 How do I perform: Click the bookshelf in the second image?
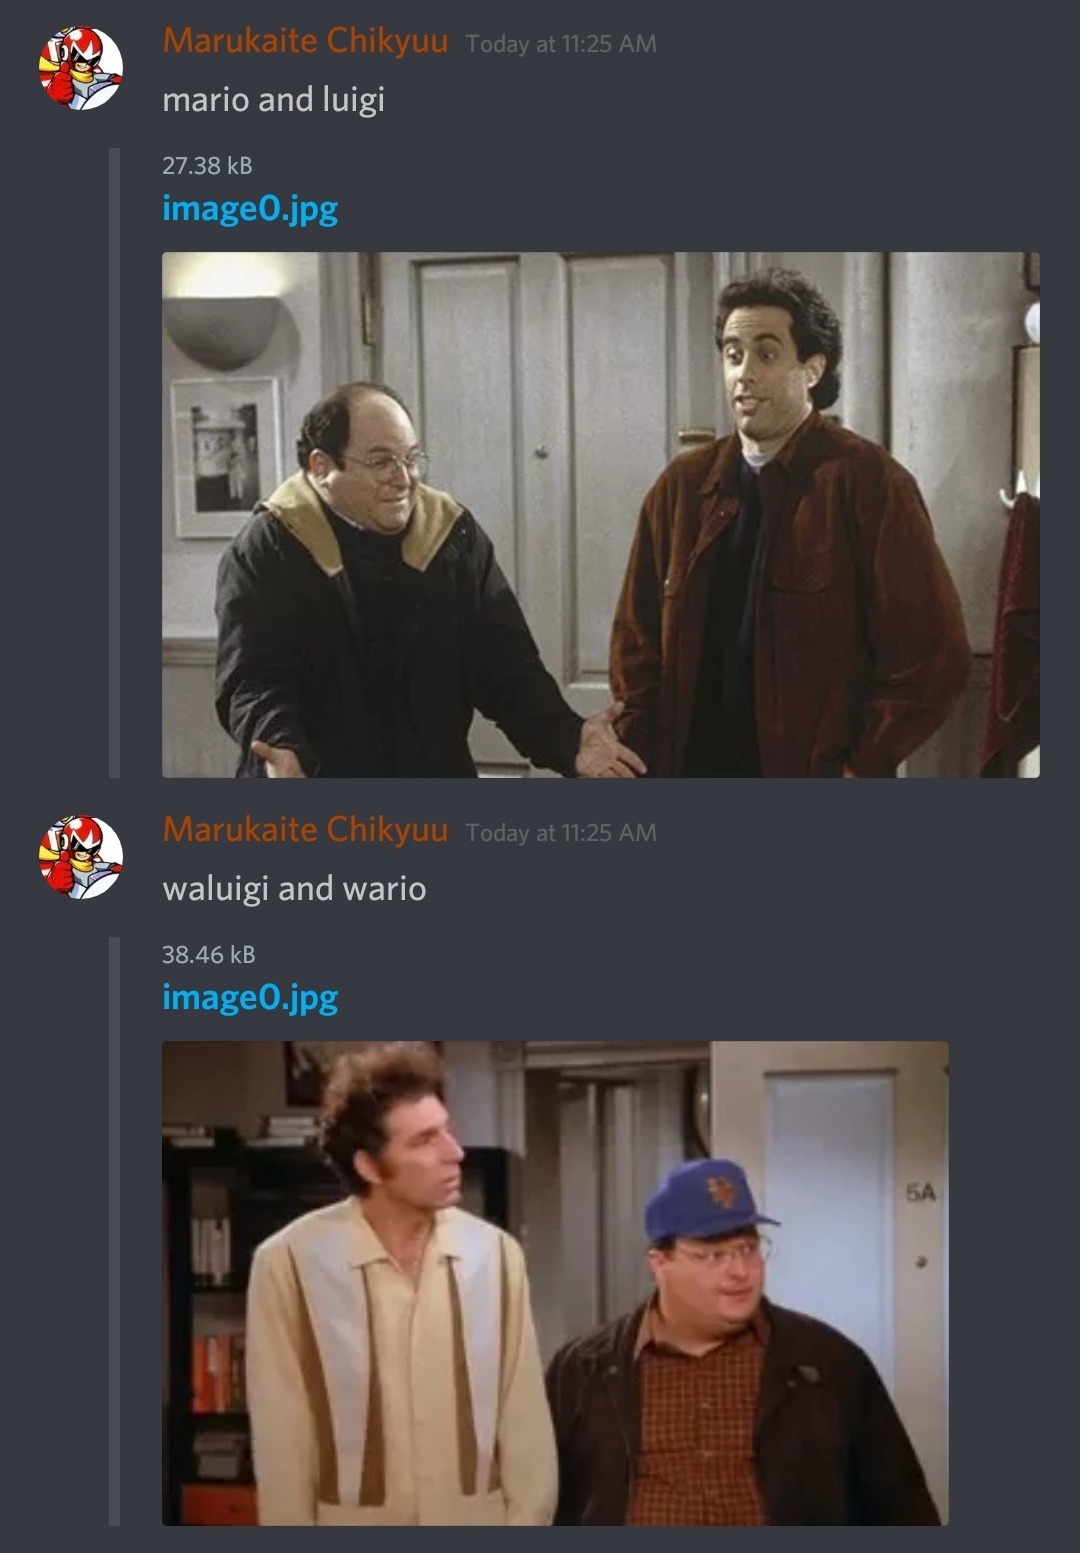coord(210,1320)
